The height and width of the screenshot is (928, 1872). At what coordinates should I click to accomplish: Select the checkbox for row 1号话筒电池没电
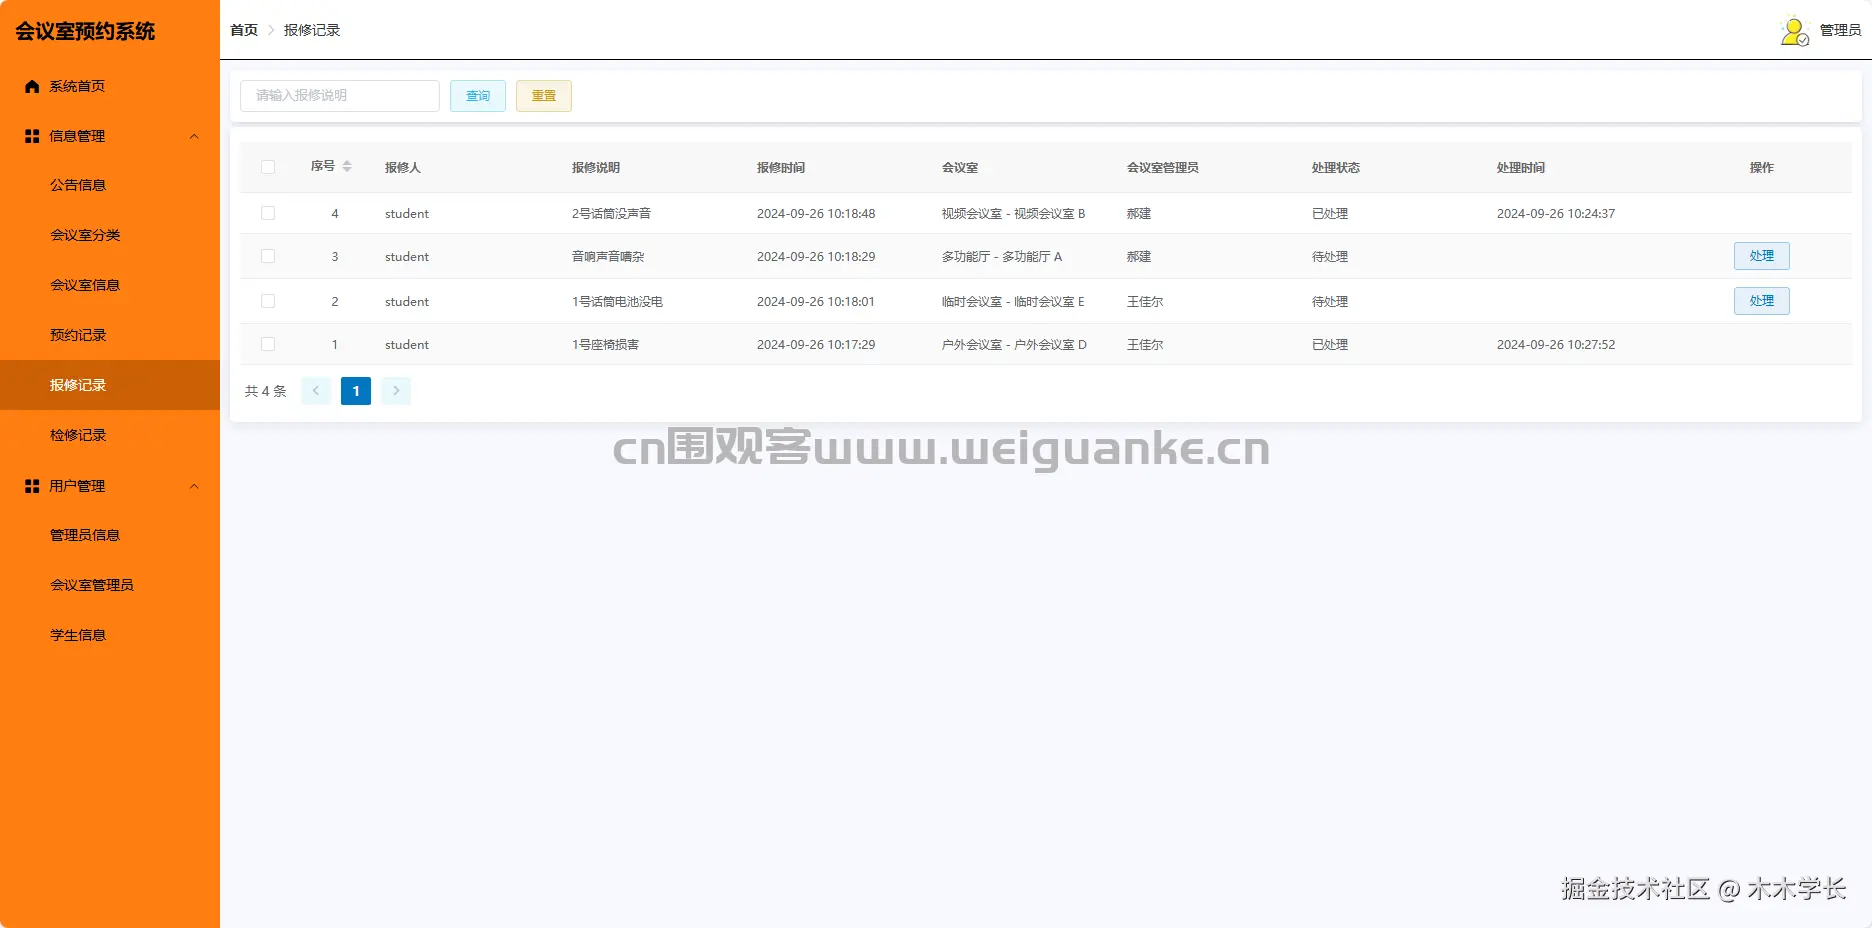tap(268, 301)
